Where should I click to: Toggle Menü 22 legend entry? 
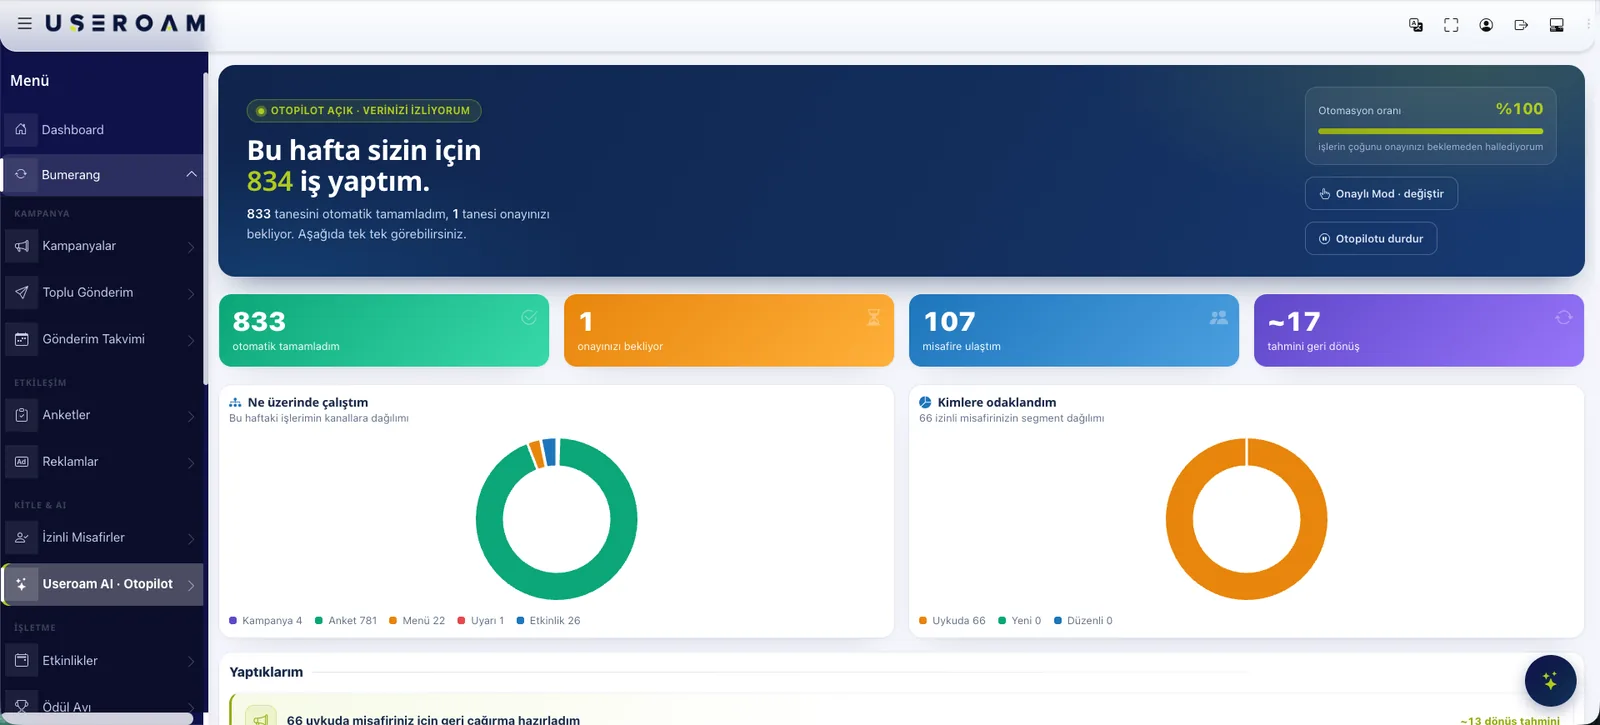click(417, 621)
